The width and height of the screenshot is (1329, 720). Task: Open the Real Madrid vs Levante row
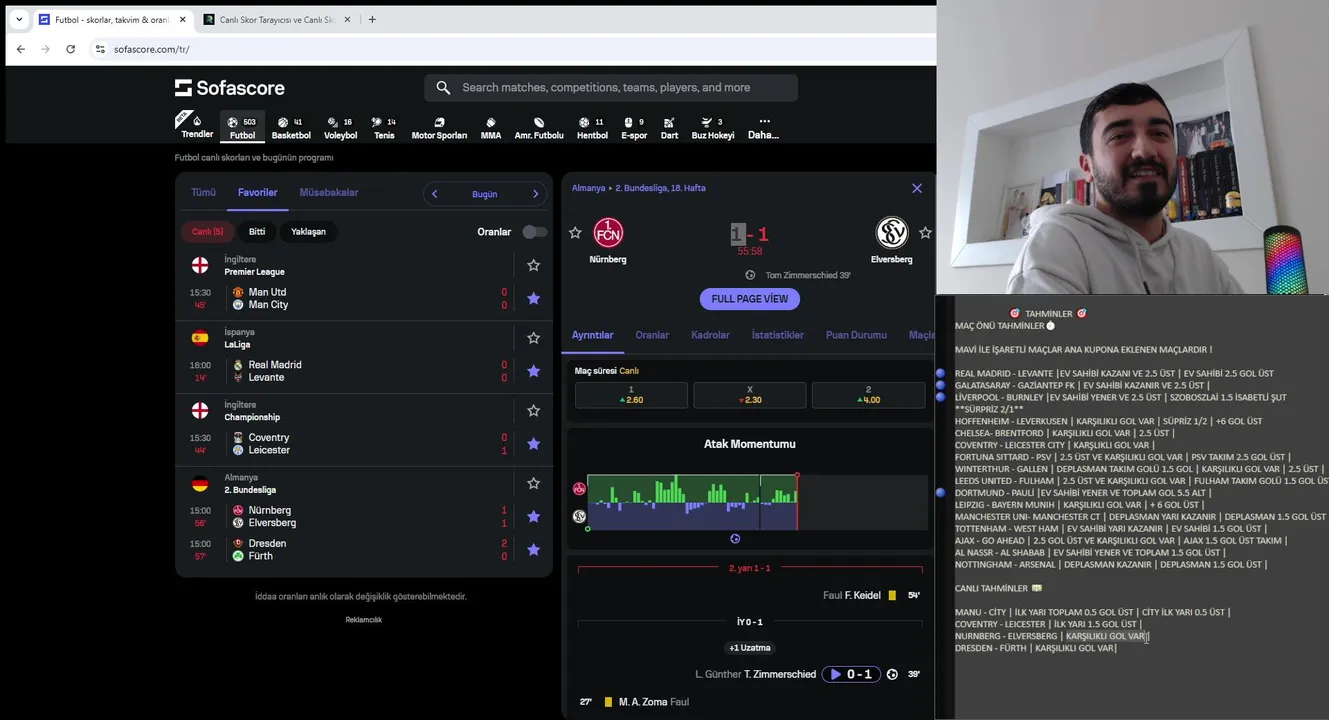(x=364, y=371)
